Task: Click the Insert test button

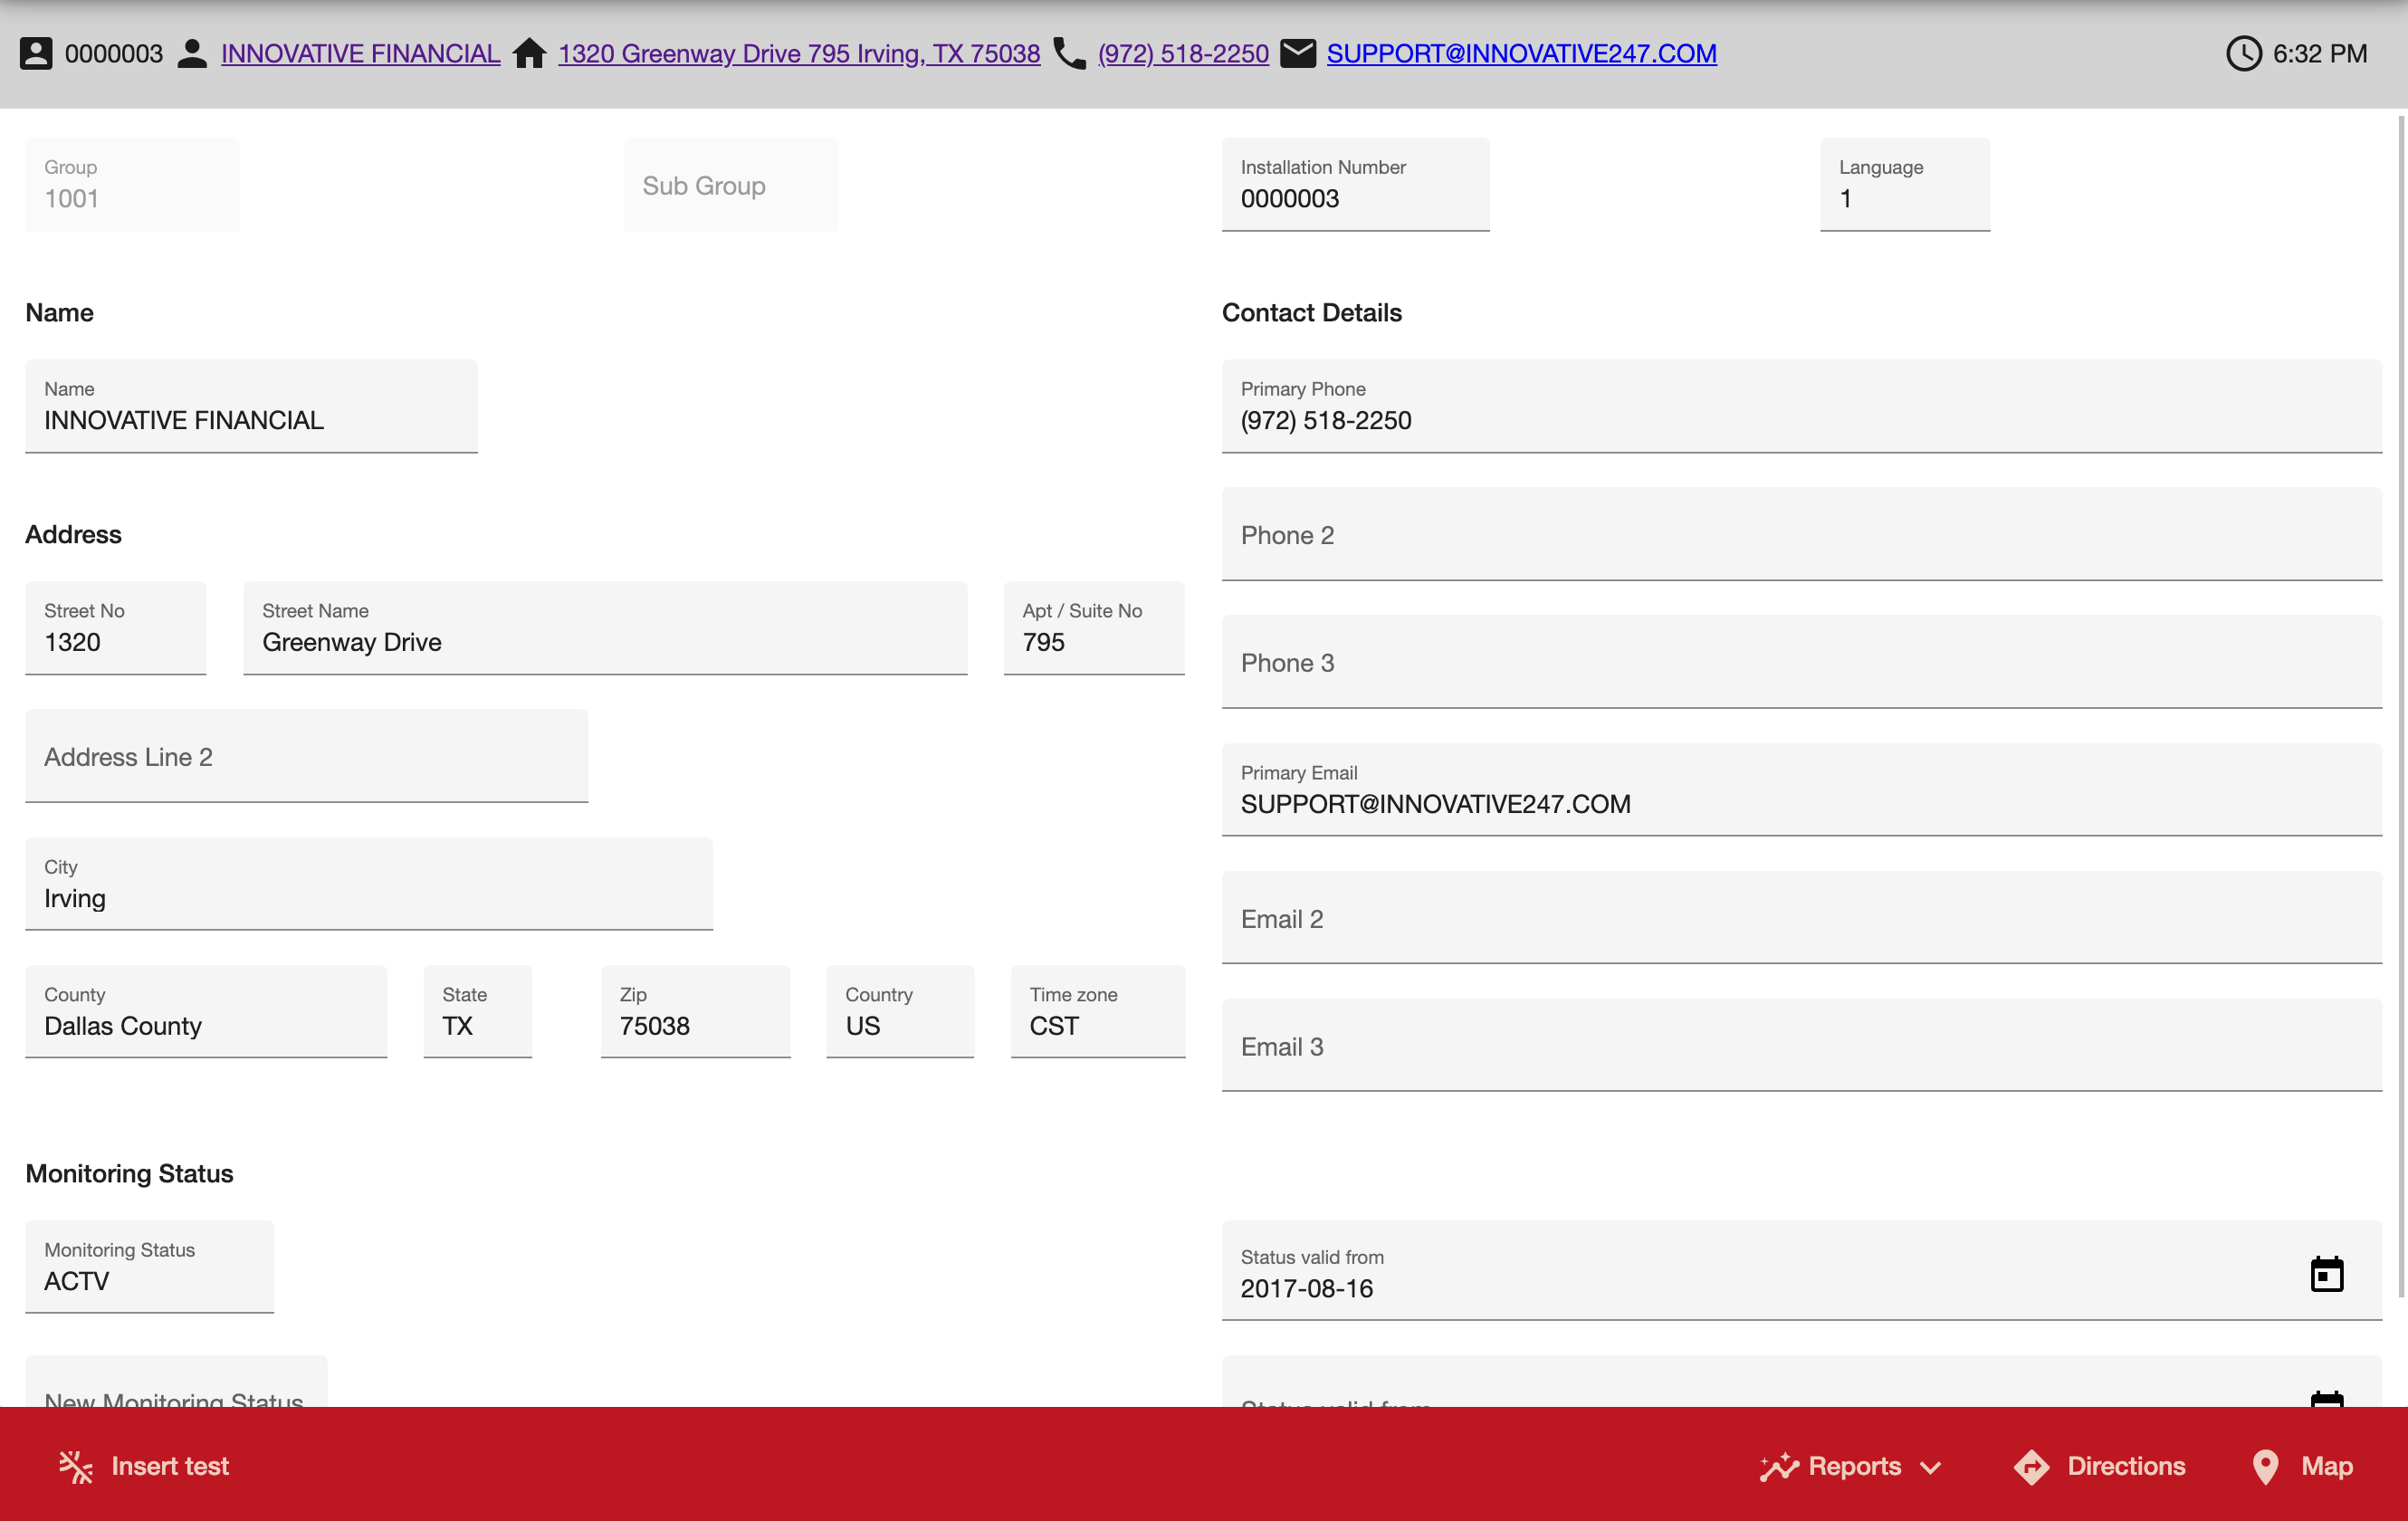Action: [x=144, y=1466]
